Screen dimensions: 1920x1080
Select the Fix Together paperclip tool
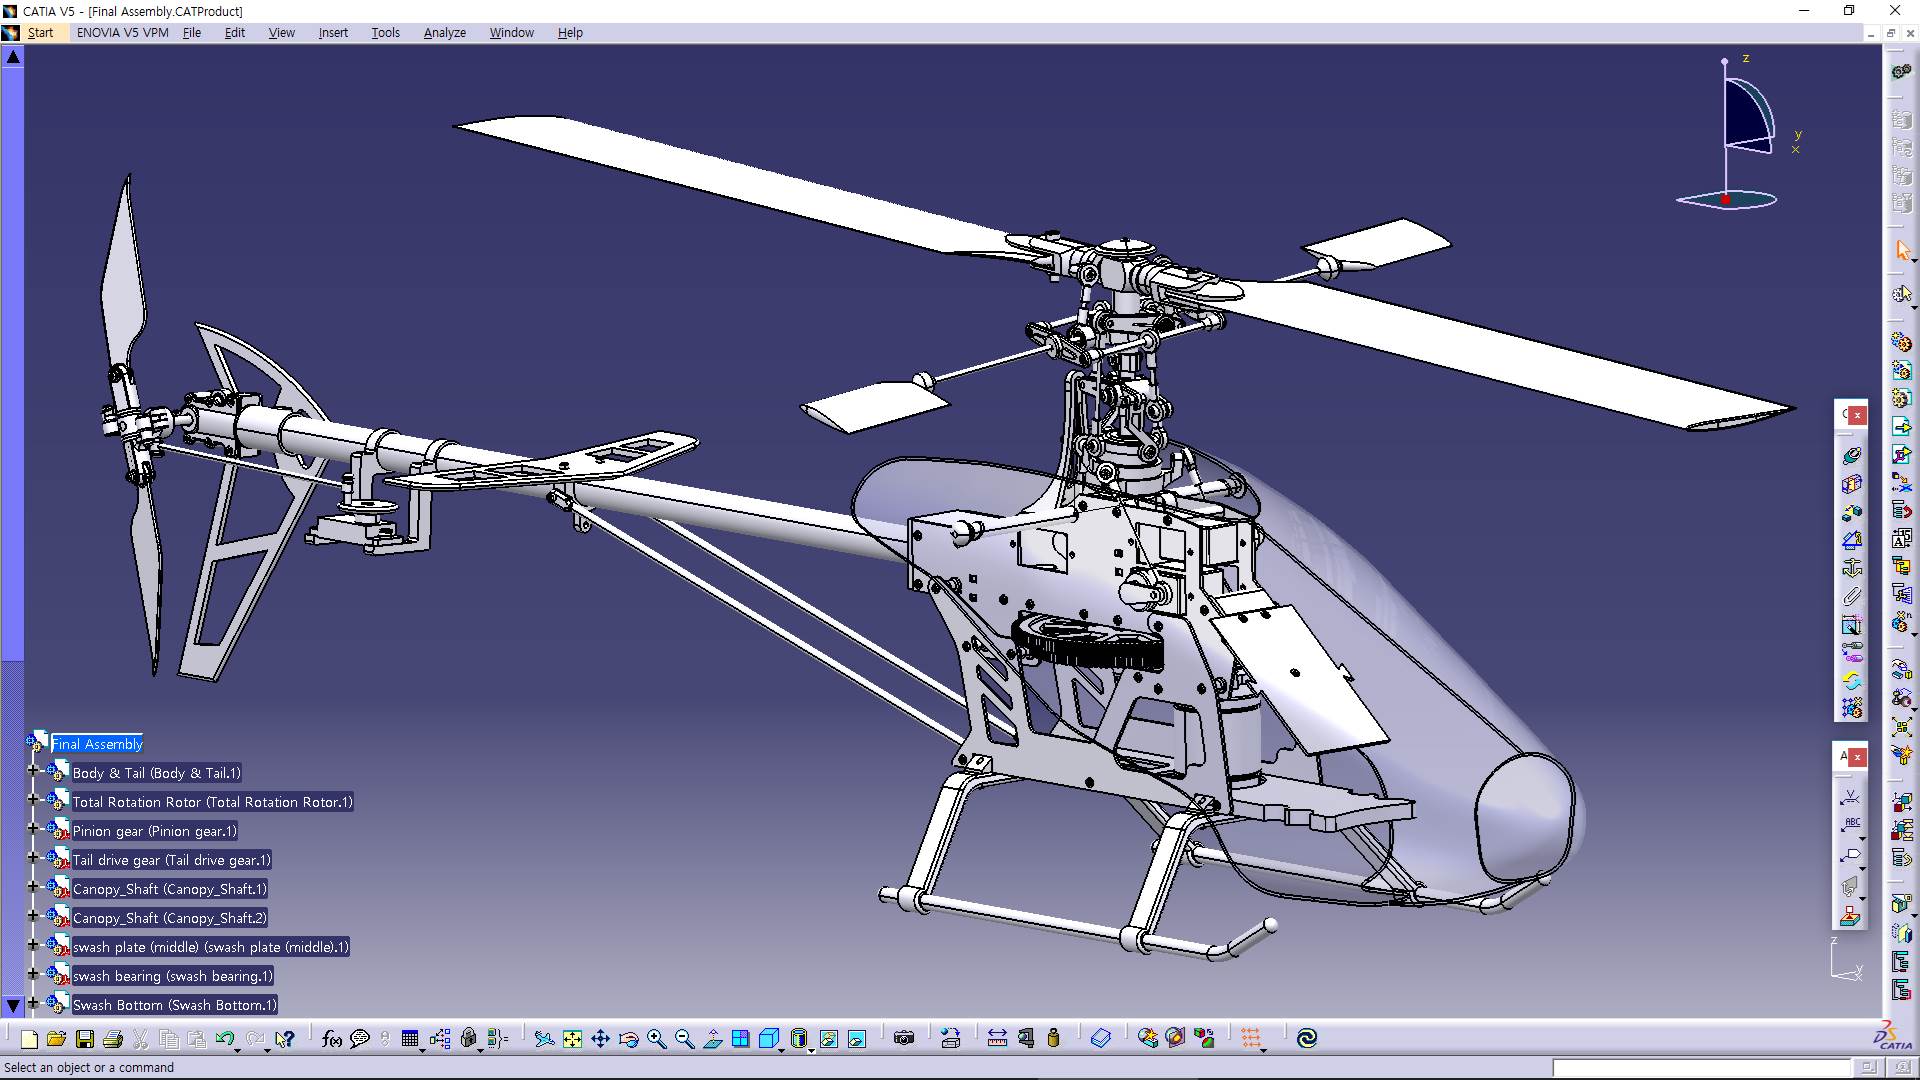coord(1852,594)
